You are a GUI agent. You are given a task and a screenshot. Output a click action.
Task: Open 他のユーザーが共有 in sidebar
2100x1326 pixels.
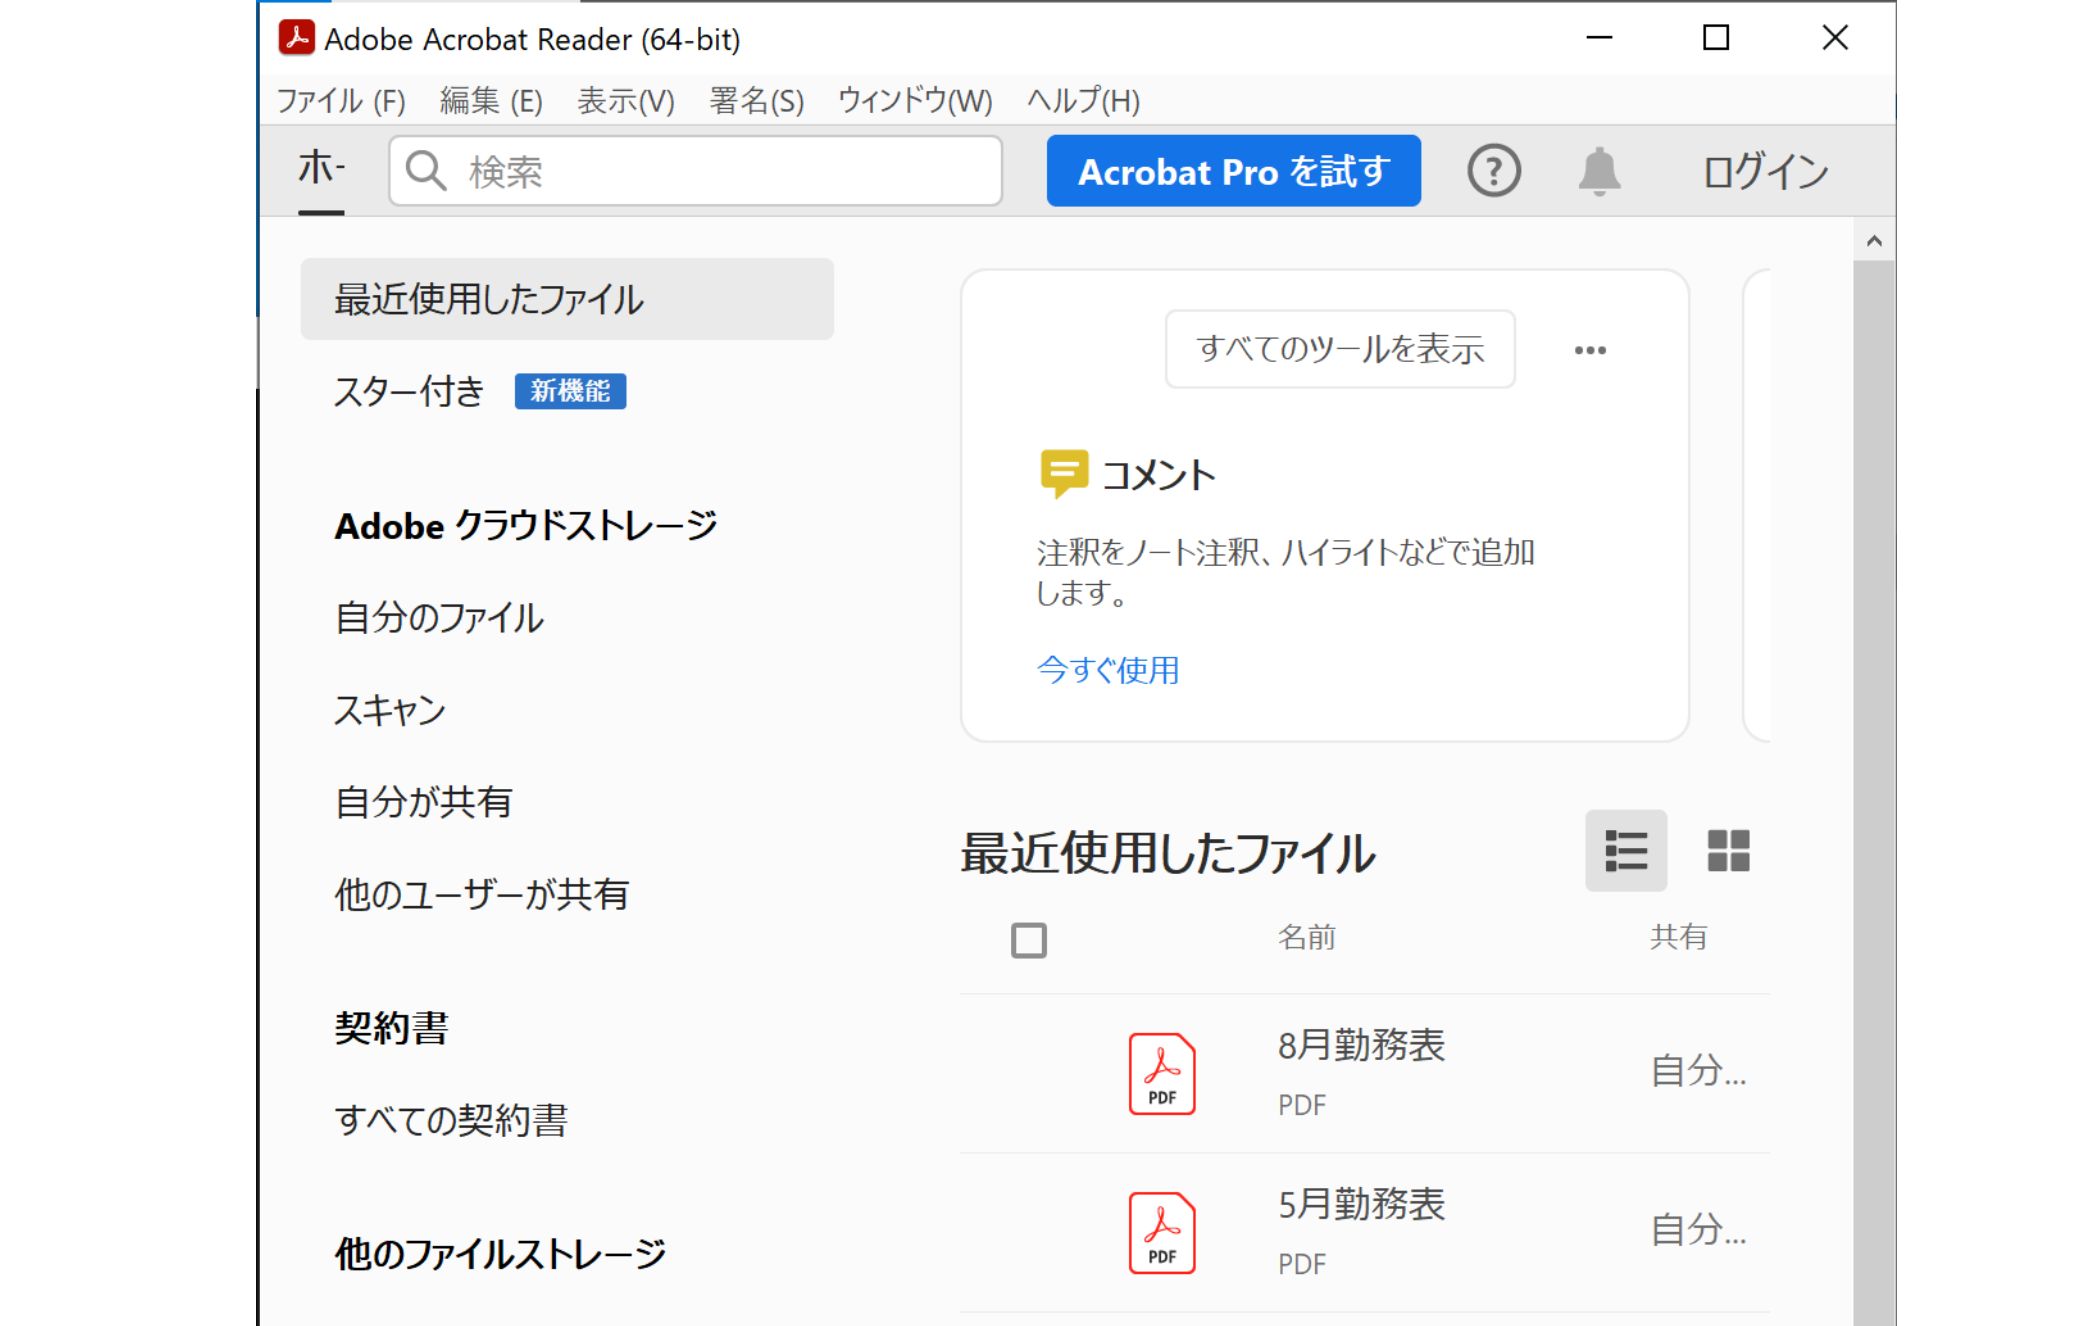[x=482, y=894]
